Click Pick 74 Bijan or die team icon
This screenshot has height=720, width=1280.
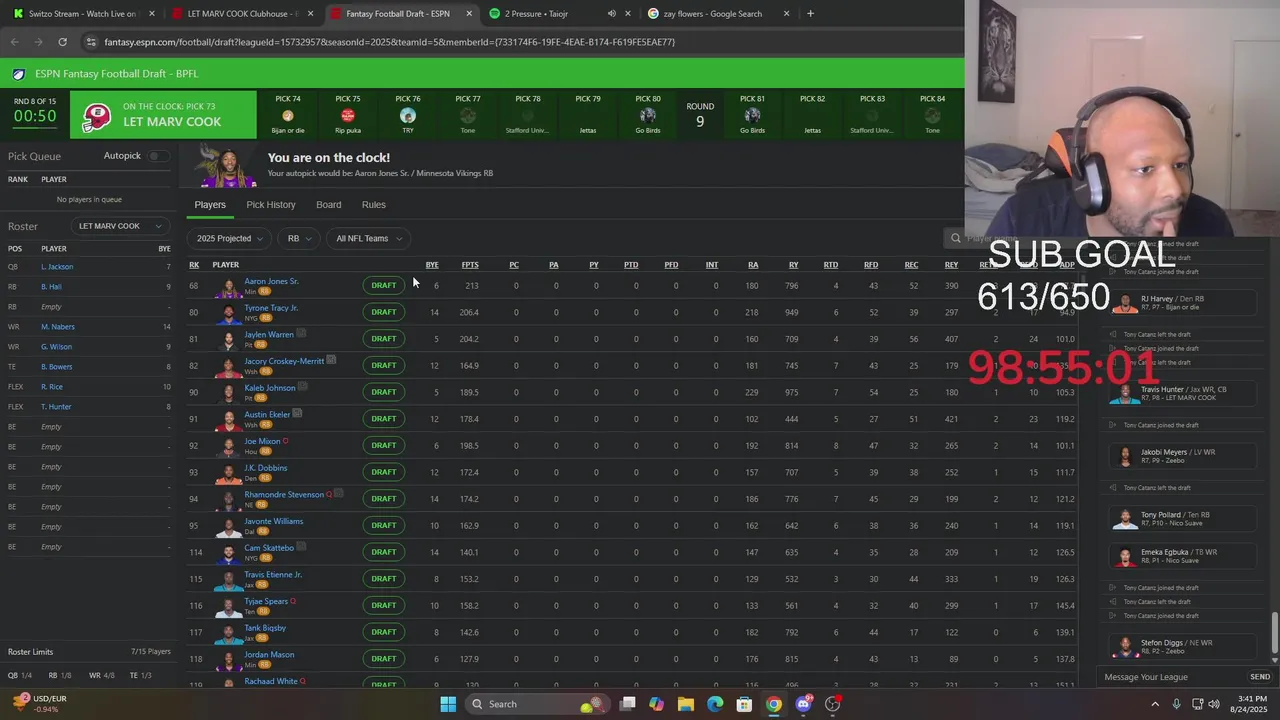pos(288,116)
